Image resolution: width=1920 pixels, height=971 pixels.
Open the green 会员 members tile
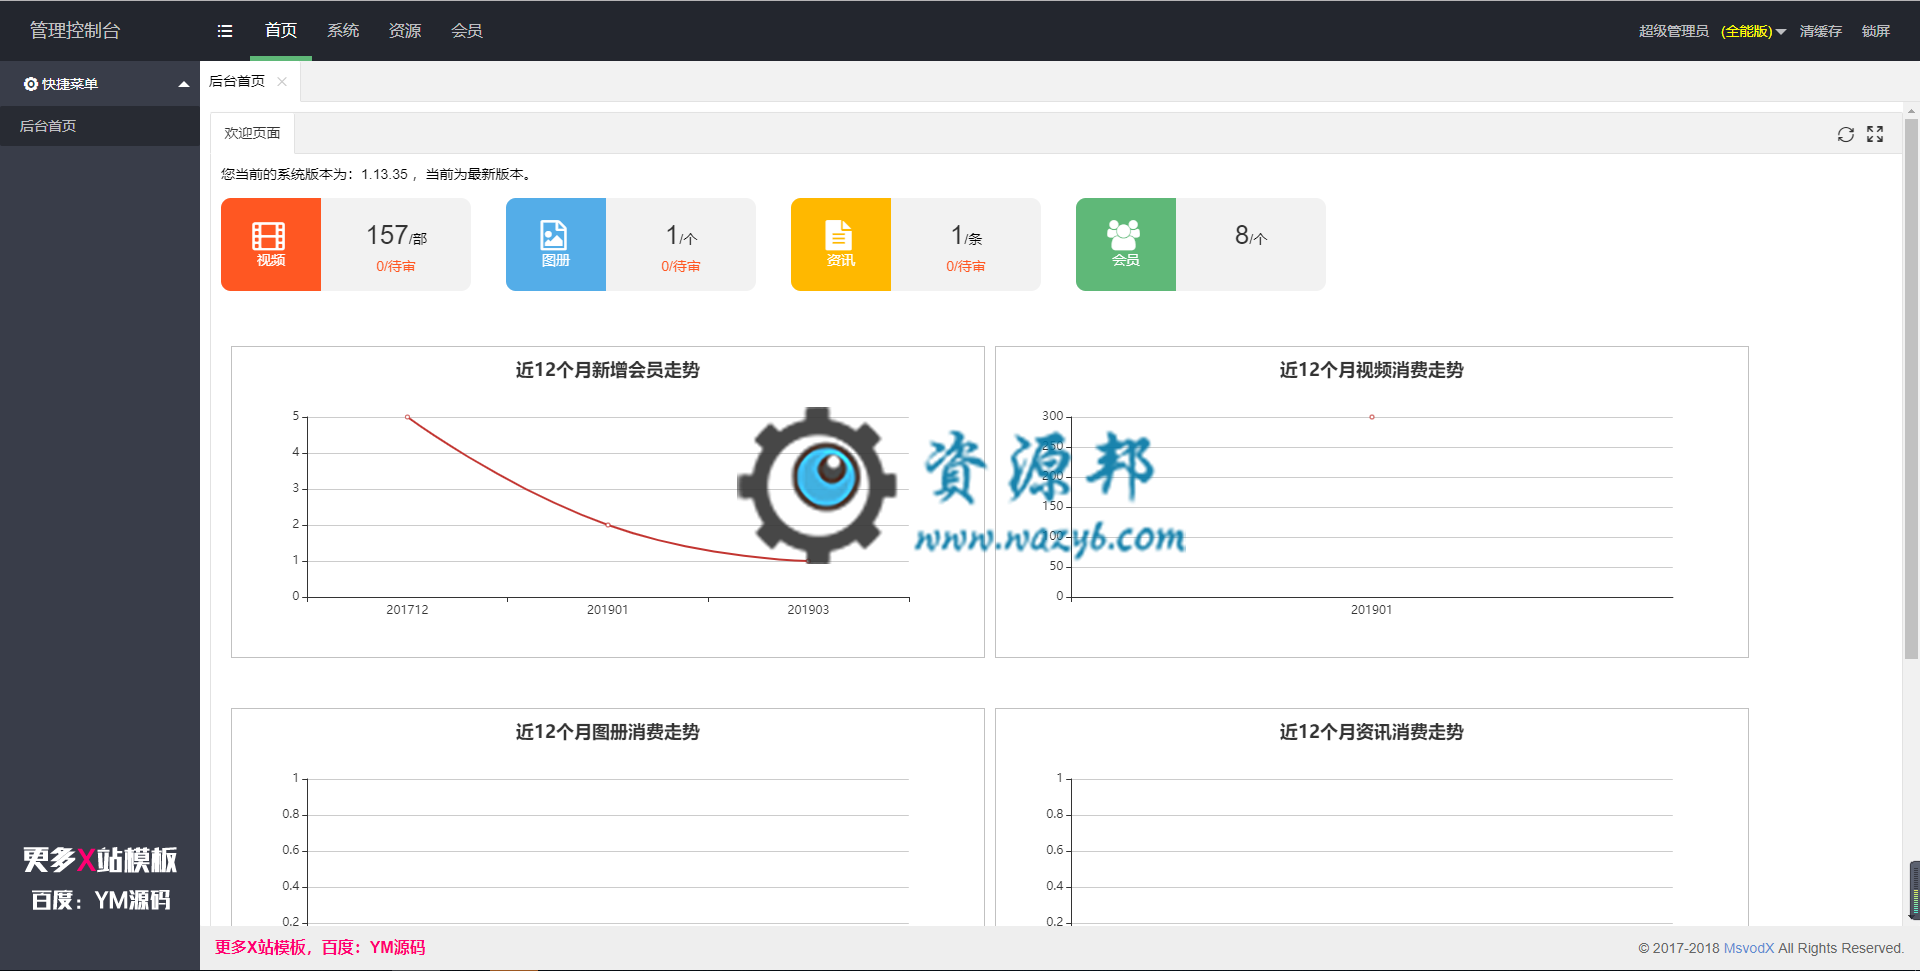(1126, 244)
